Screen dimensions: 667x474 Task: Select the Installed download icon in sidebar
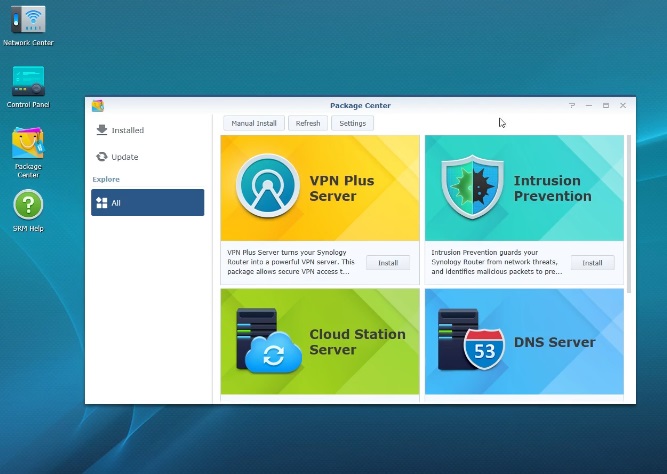102,130
